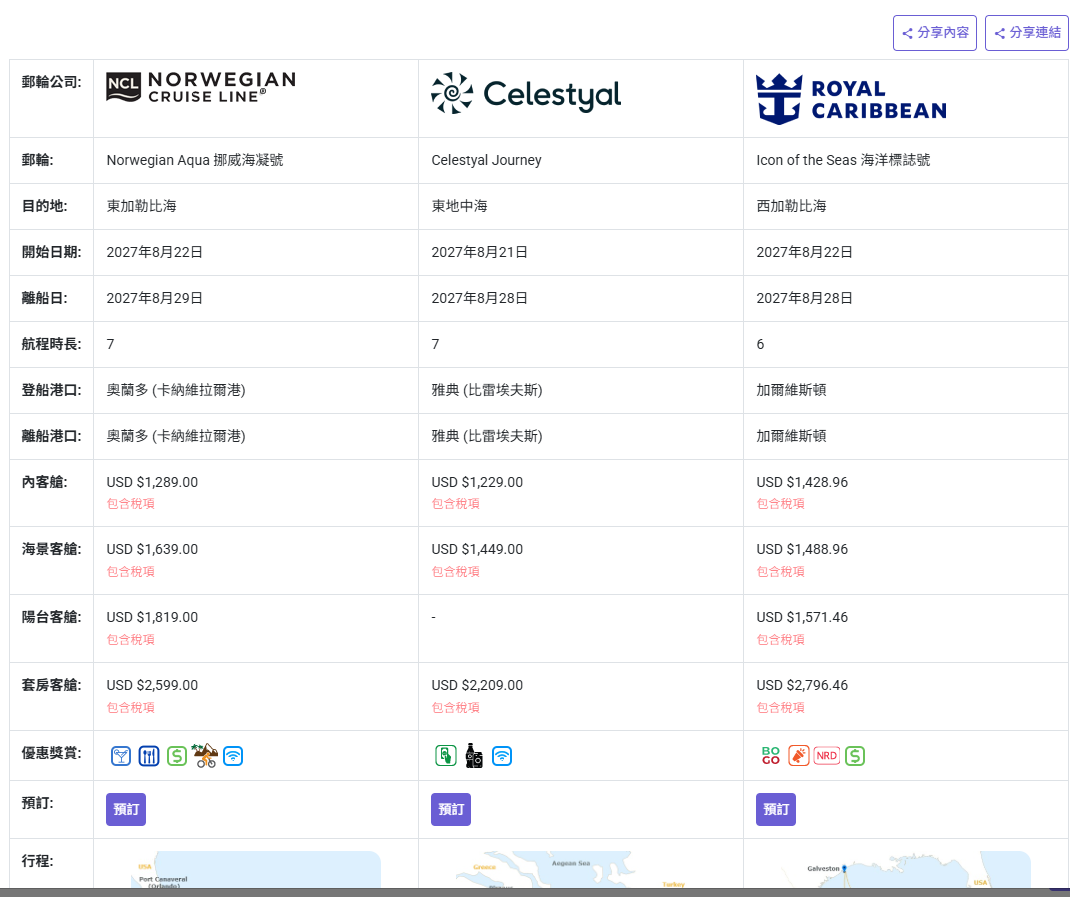Click the Royal Caribbean logo

click(x=851, y=99)
